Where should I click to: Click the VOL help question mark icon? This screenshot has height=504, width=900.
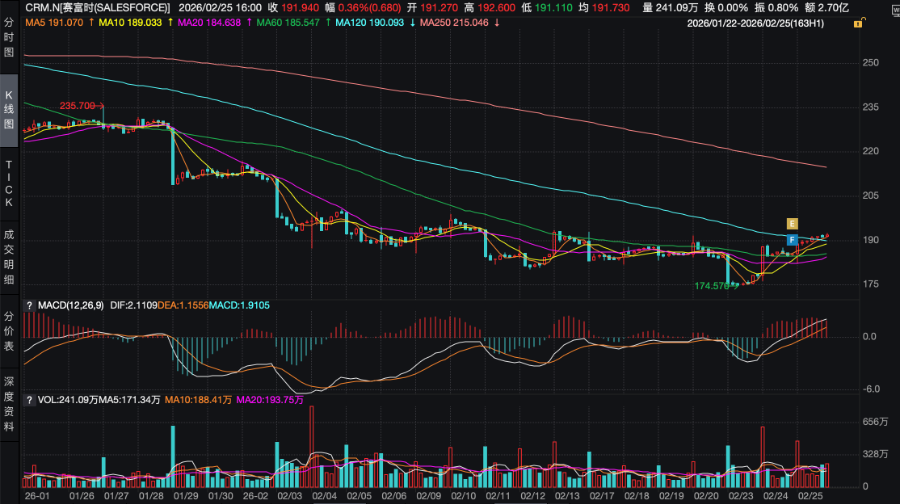30,399
